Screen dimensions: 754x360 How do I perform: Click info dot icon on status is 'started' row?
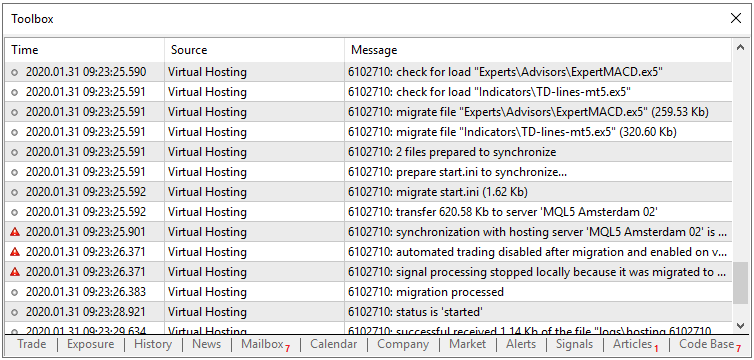15,312
